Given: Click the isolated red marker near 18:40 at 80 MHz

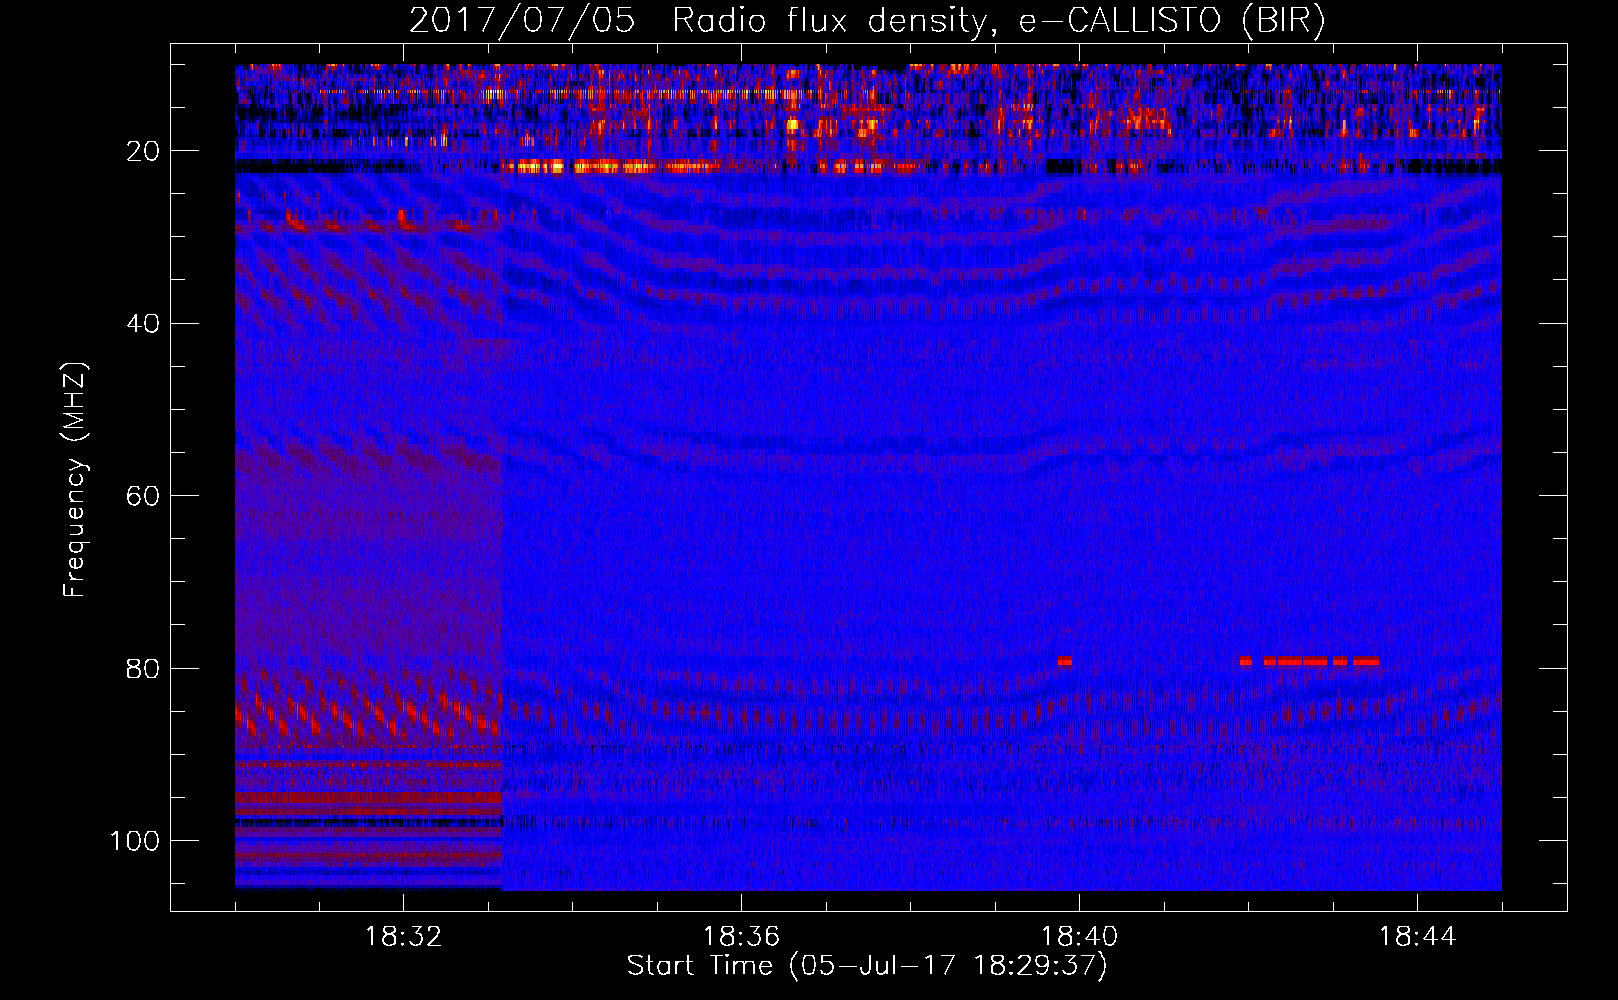Looking at the screenshot, I should [1065, 661].
